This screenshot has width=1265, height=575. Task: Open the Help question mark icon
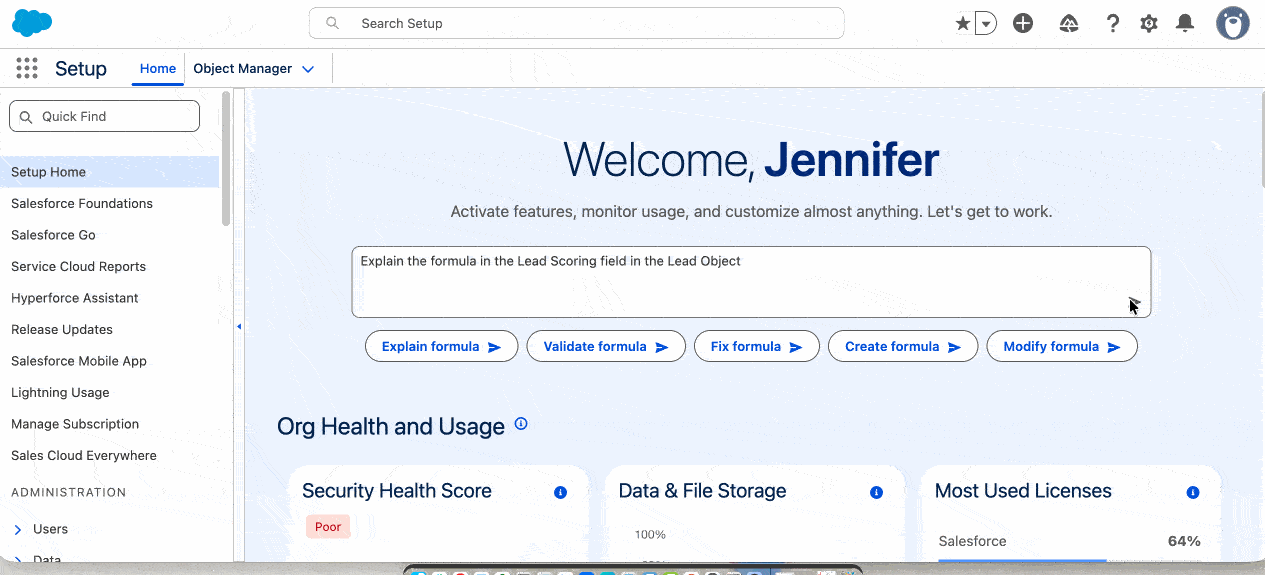tap(1112, 23)
